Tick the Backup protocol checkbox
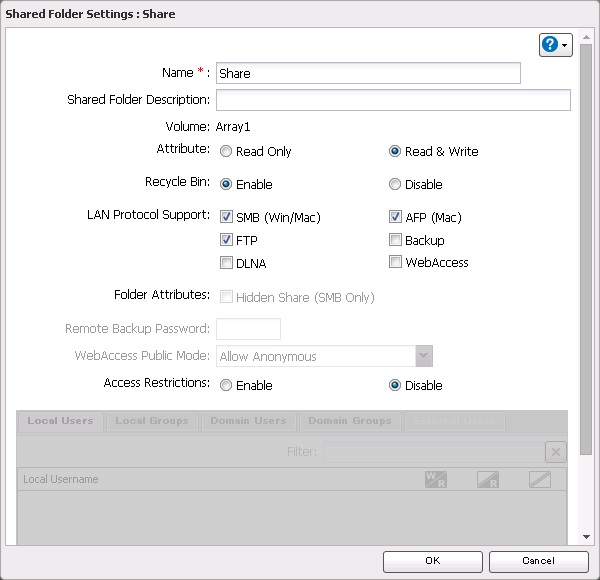The width and height of the screenshot is (600, 580). [395, 240]
